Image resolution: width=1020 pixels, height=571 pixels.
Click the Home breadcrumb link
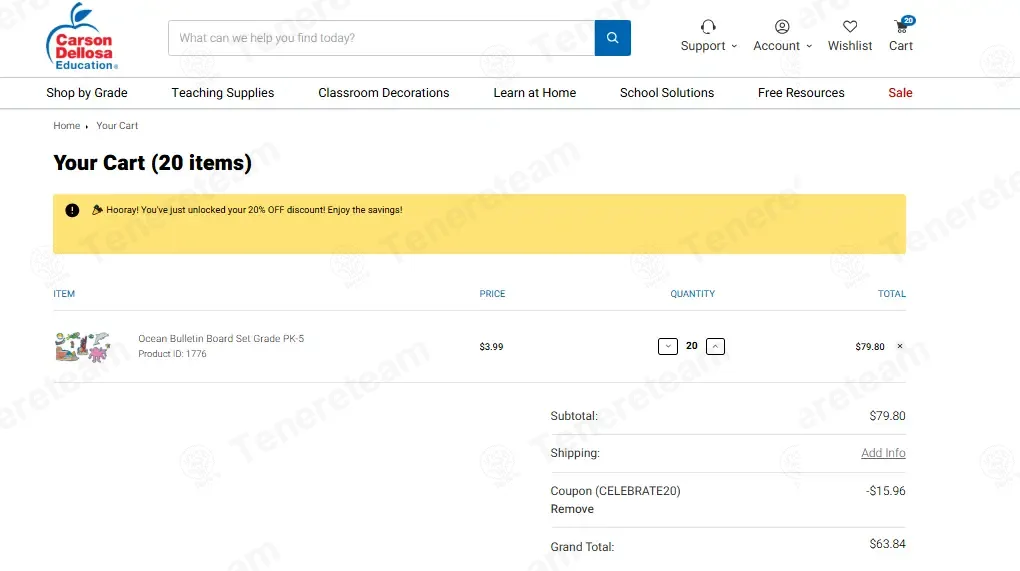66,126
